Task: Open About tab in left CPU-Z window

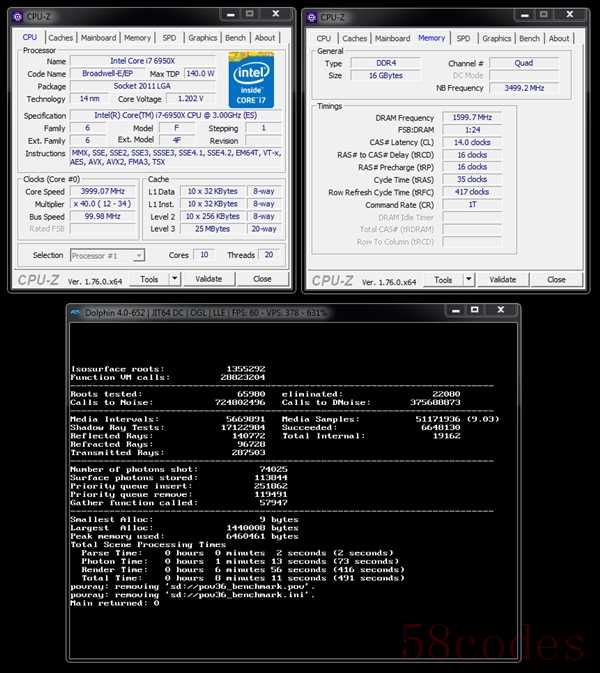Action: 265,38
